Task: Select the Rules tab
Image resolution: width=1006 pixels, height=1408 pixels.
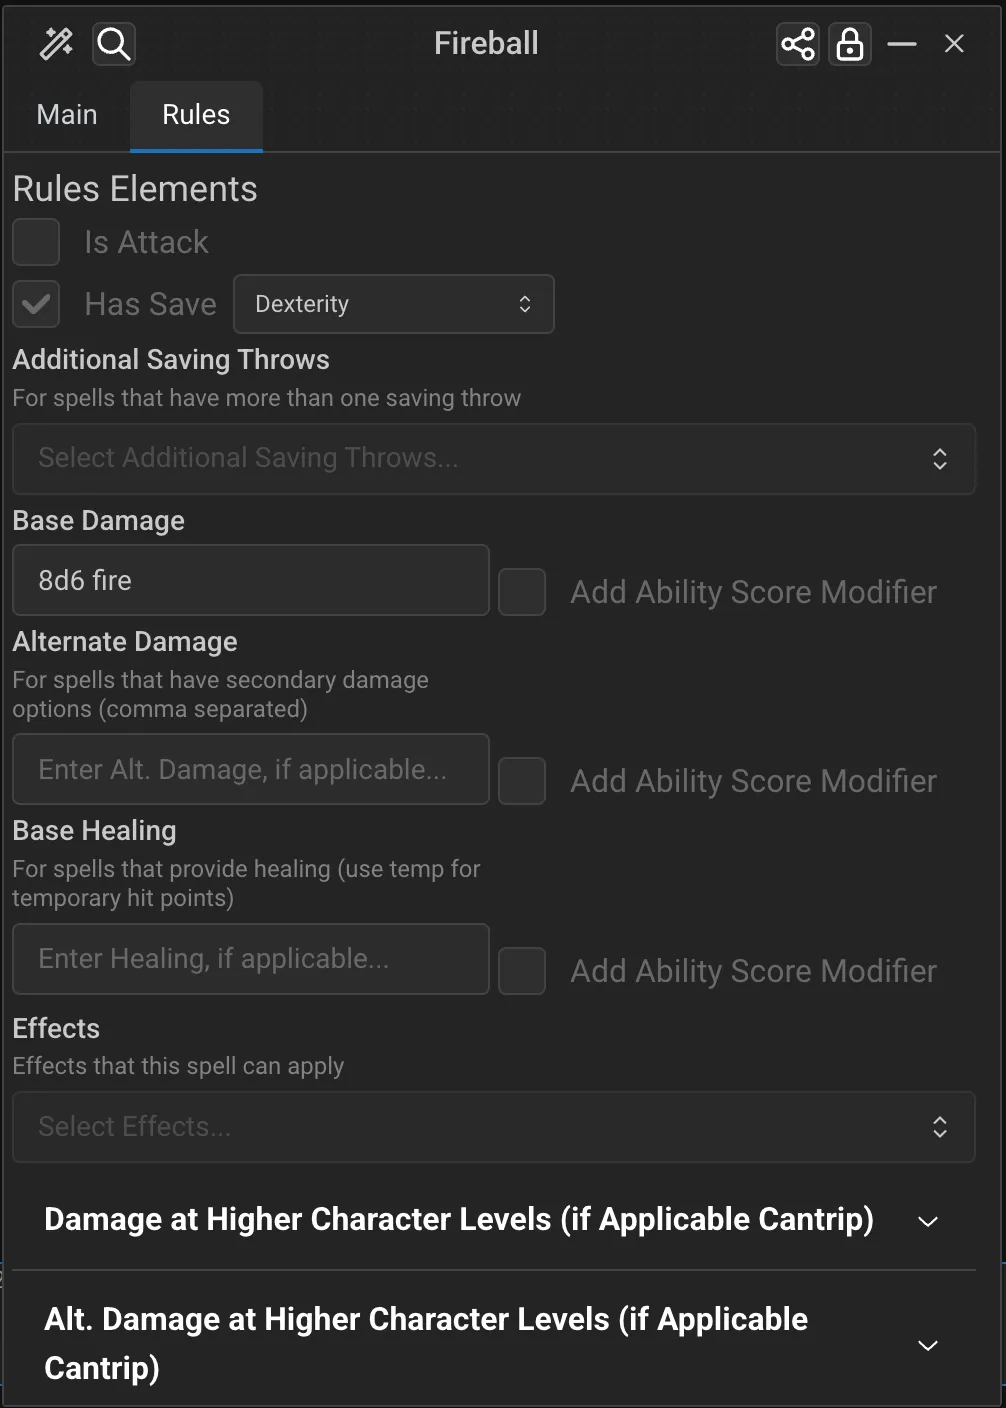Action: tap(195, 115)
